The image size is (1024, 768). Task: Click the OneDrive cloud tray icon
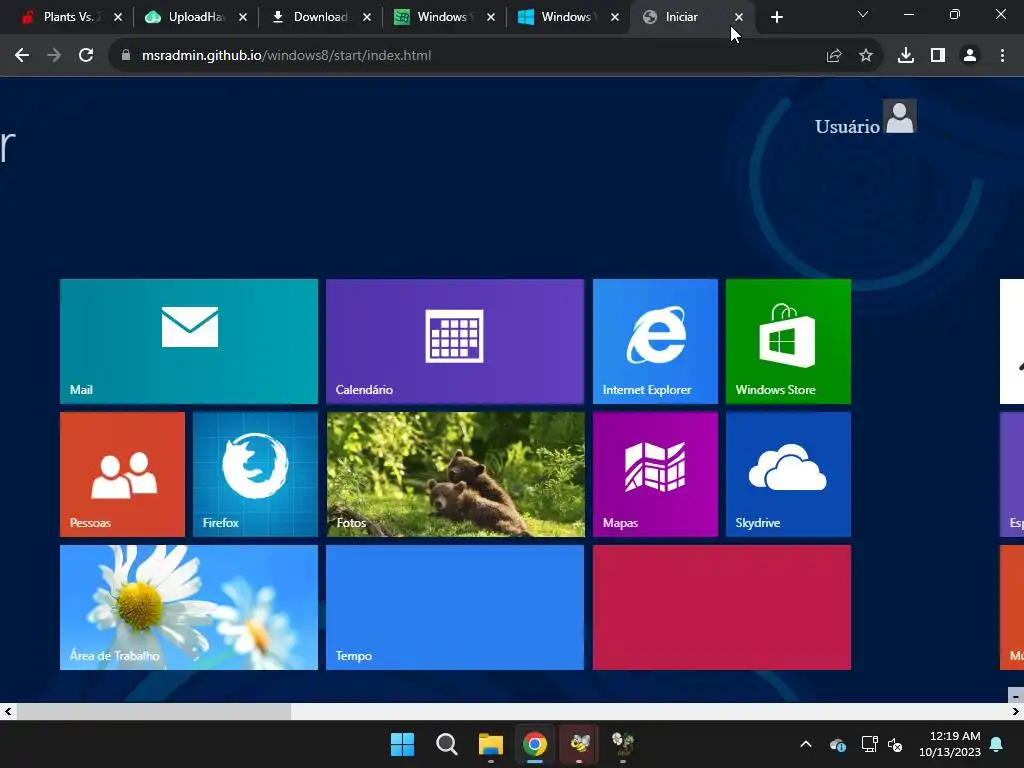(x=838, y=744)
